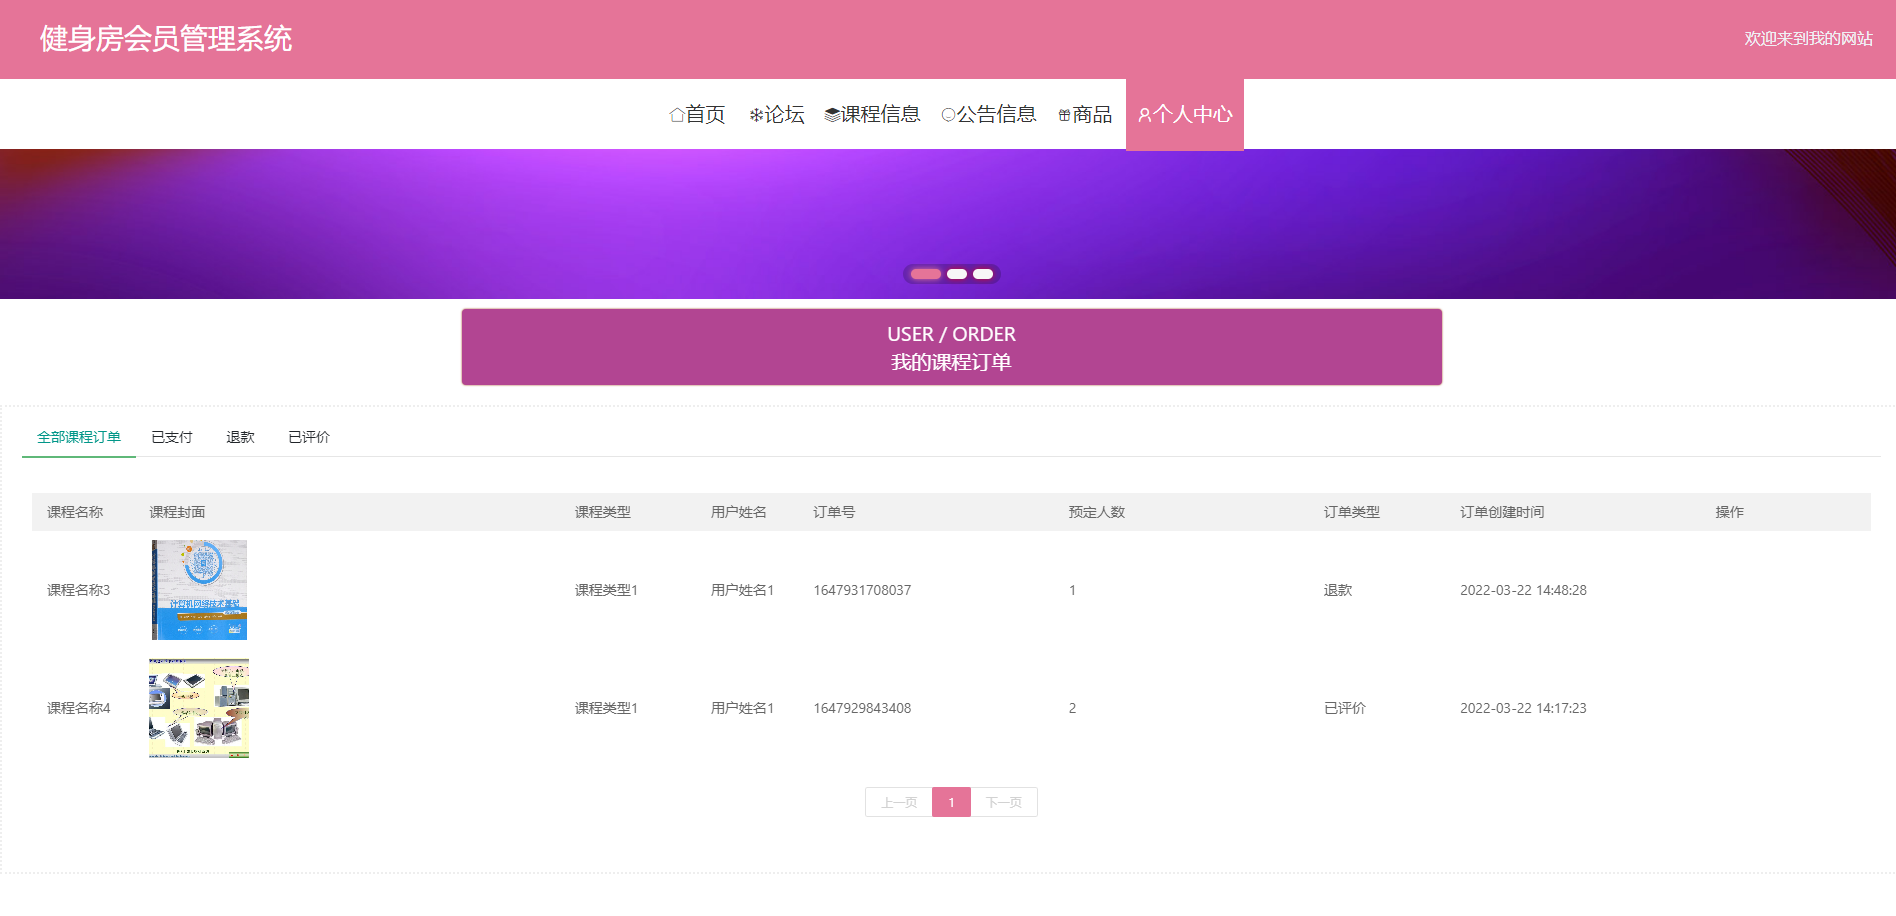Viewport: 1896px width, 916px height.
Task: Click the 订单号 column header
Action: click(x=834, y=512)
